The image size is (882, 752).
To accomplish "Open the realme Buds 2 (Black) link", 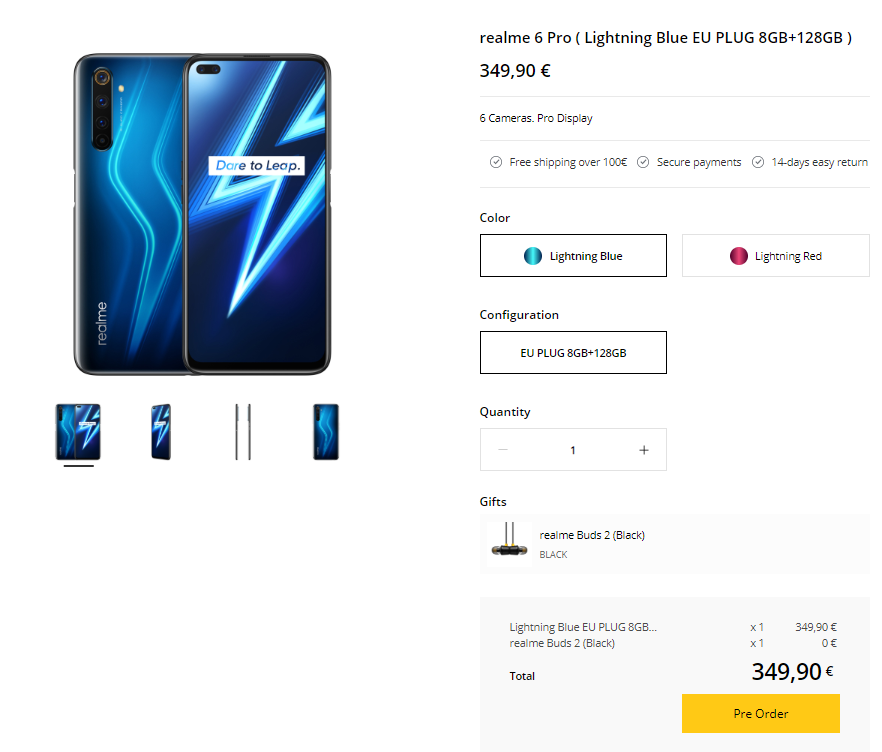I will click(x=592, y=534).
